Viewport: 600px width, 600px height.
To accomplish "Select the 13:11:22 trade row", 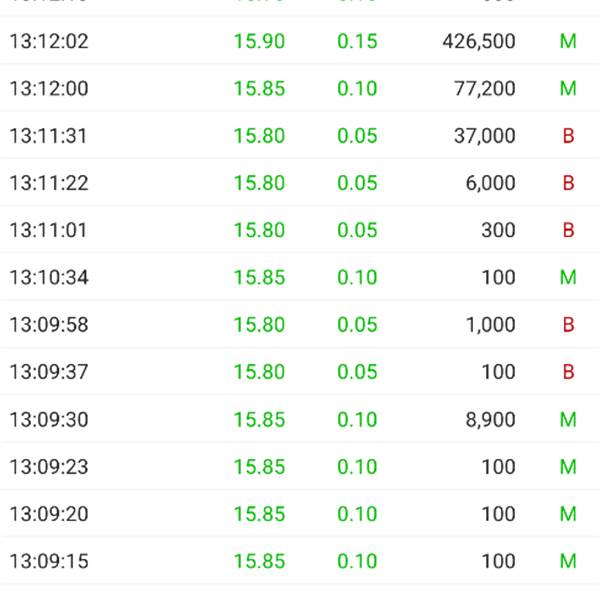I will (x=300, y=183).
